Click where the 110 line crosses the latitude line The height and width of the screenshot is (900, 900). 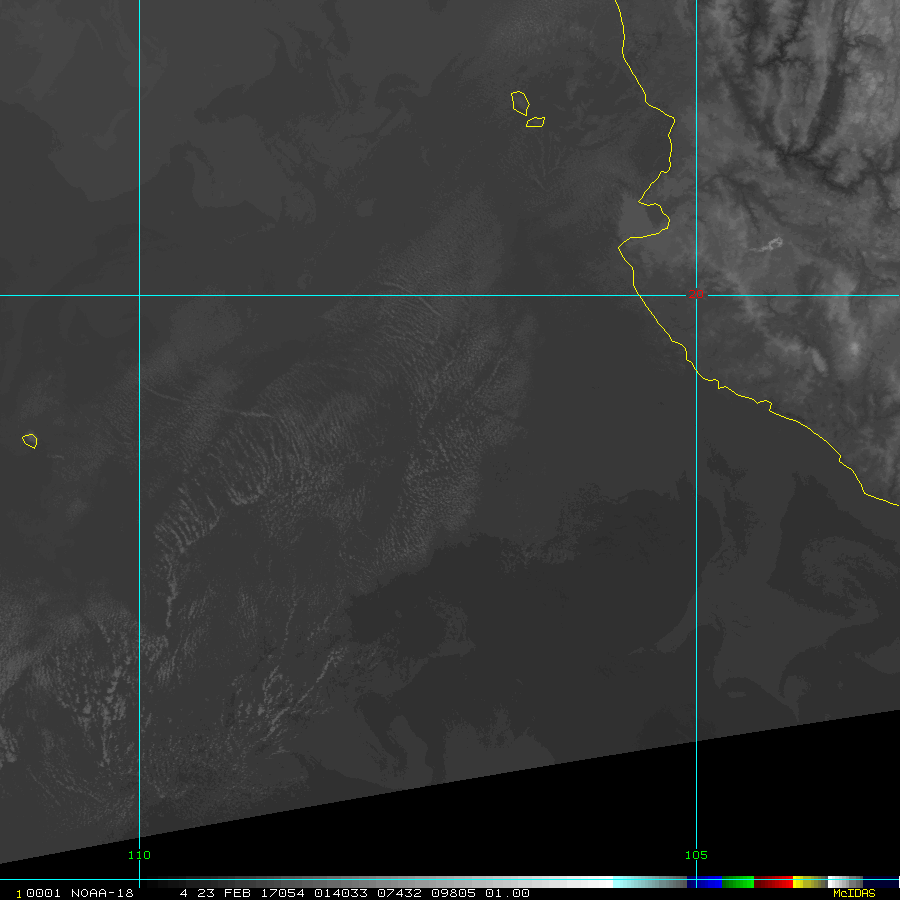point(139,295)
